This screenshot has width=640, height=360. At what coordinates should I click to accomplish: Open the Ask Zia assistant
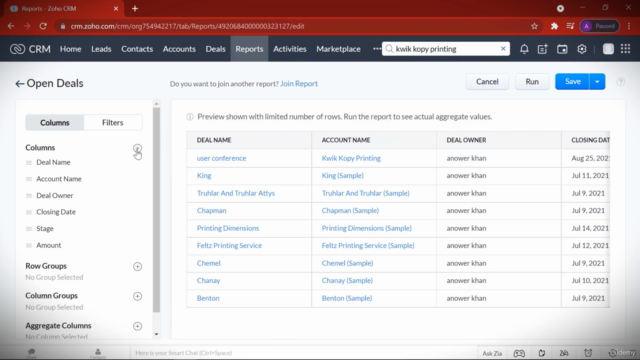click(492, 353)
